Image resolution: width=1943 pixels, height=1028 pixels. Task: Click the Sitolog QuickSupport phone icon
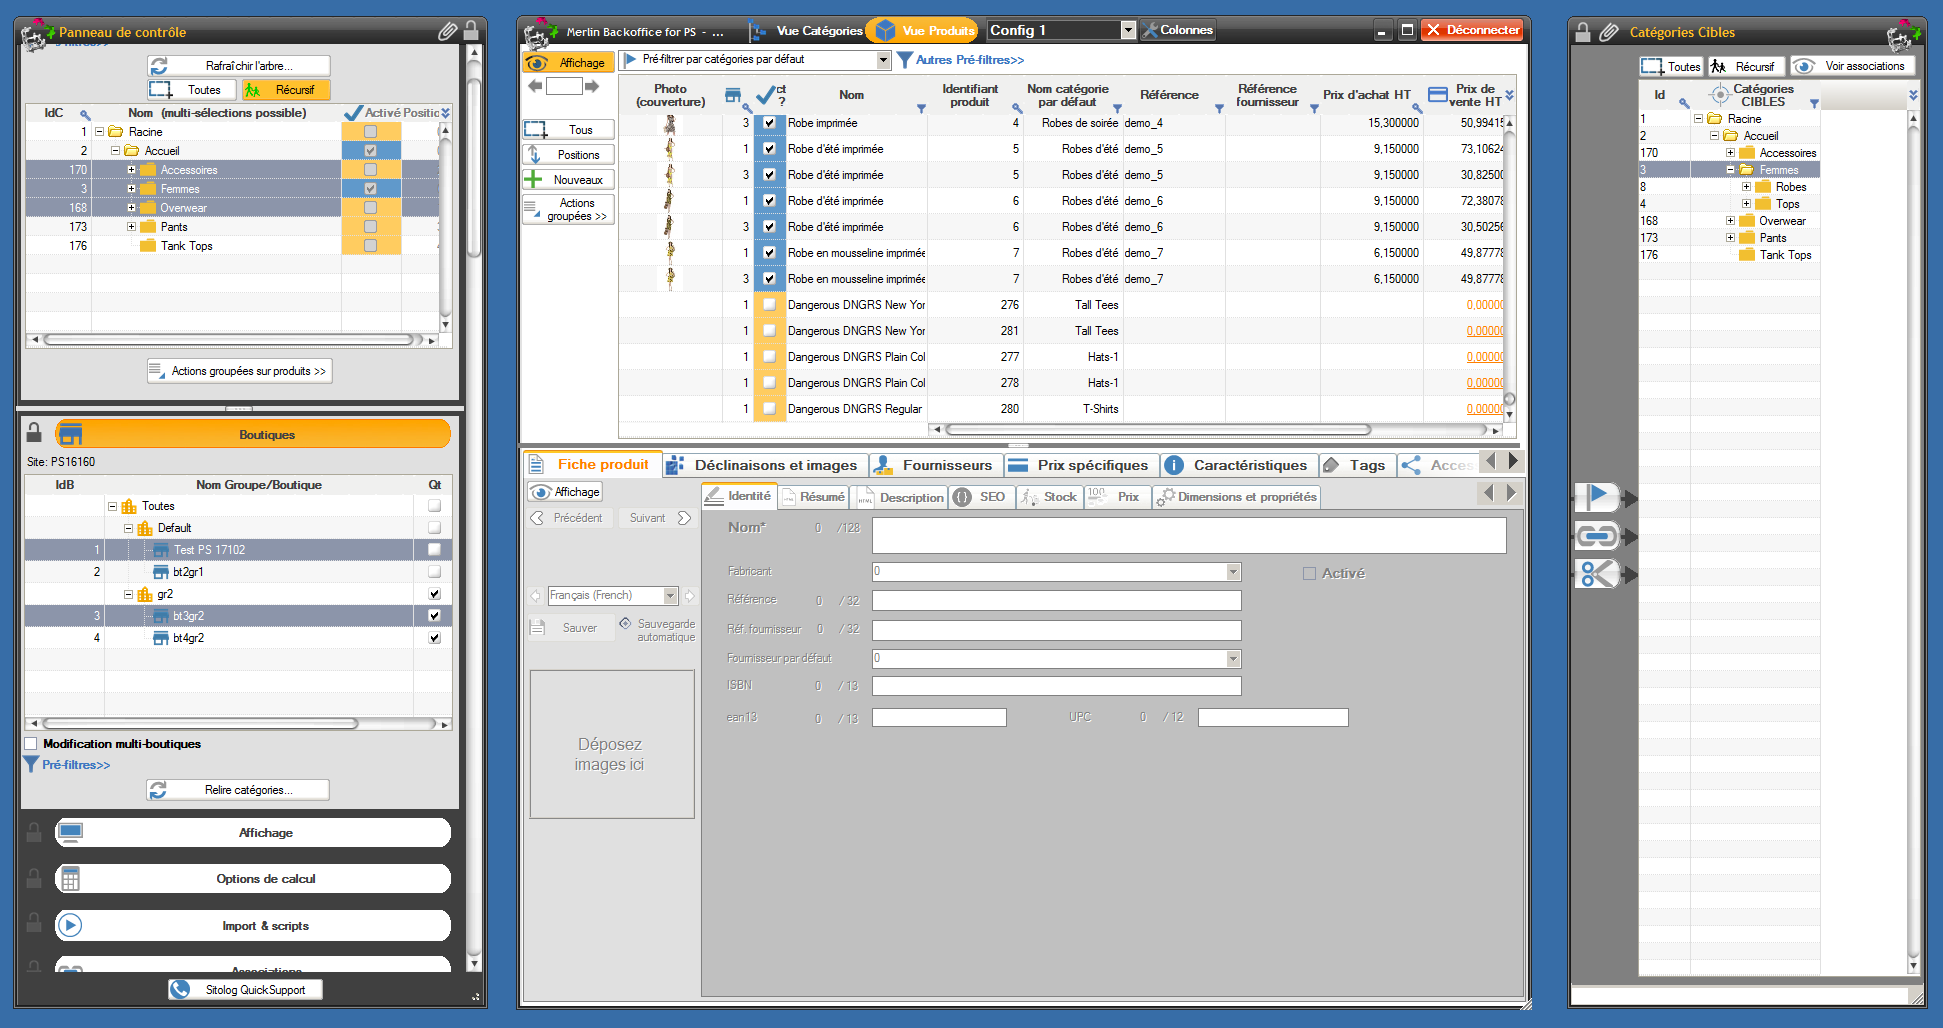coord(180,989)
